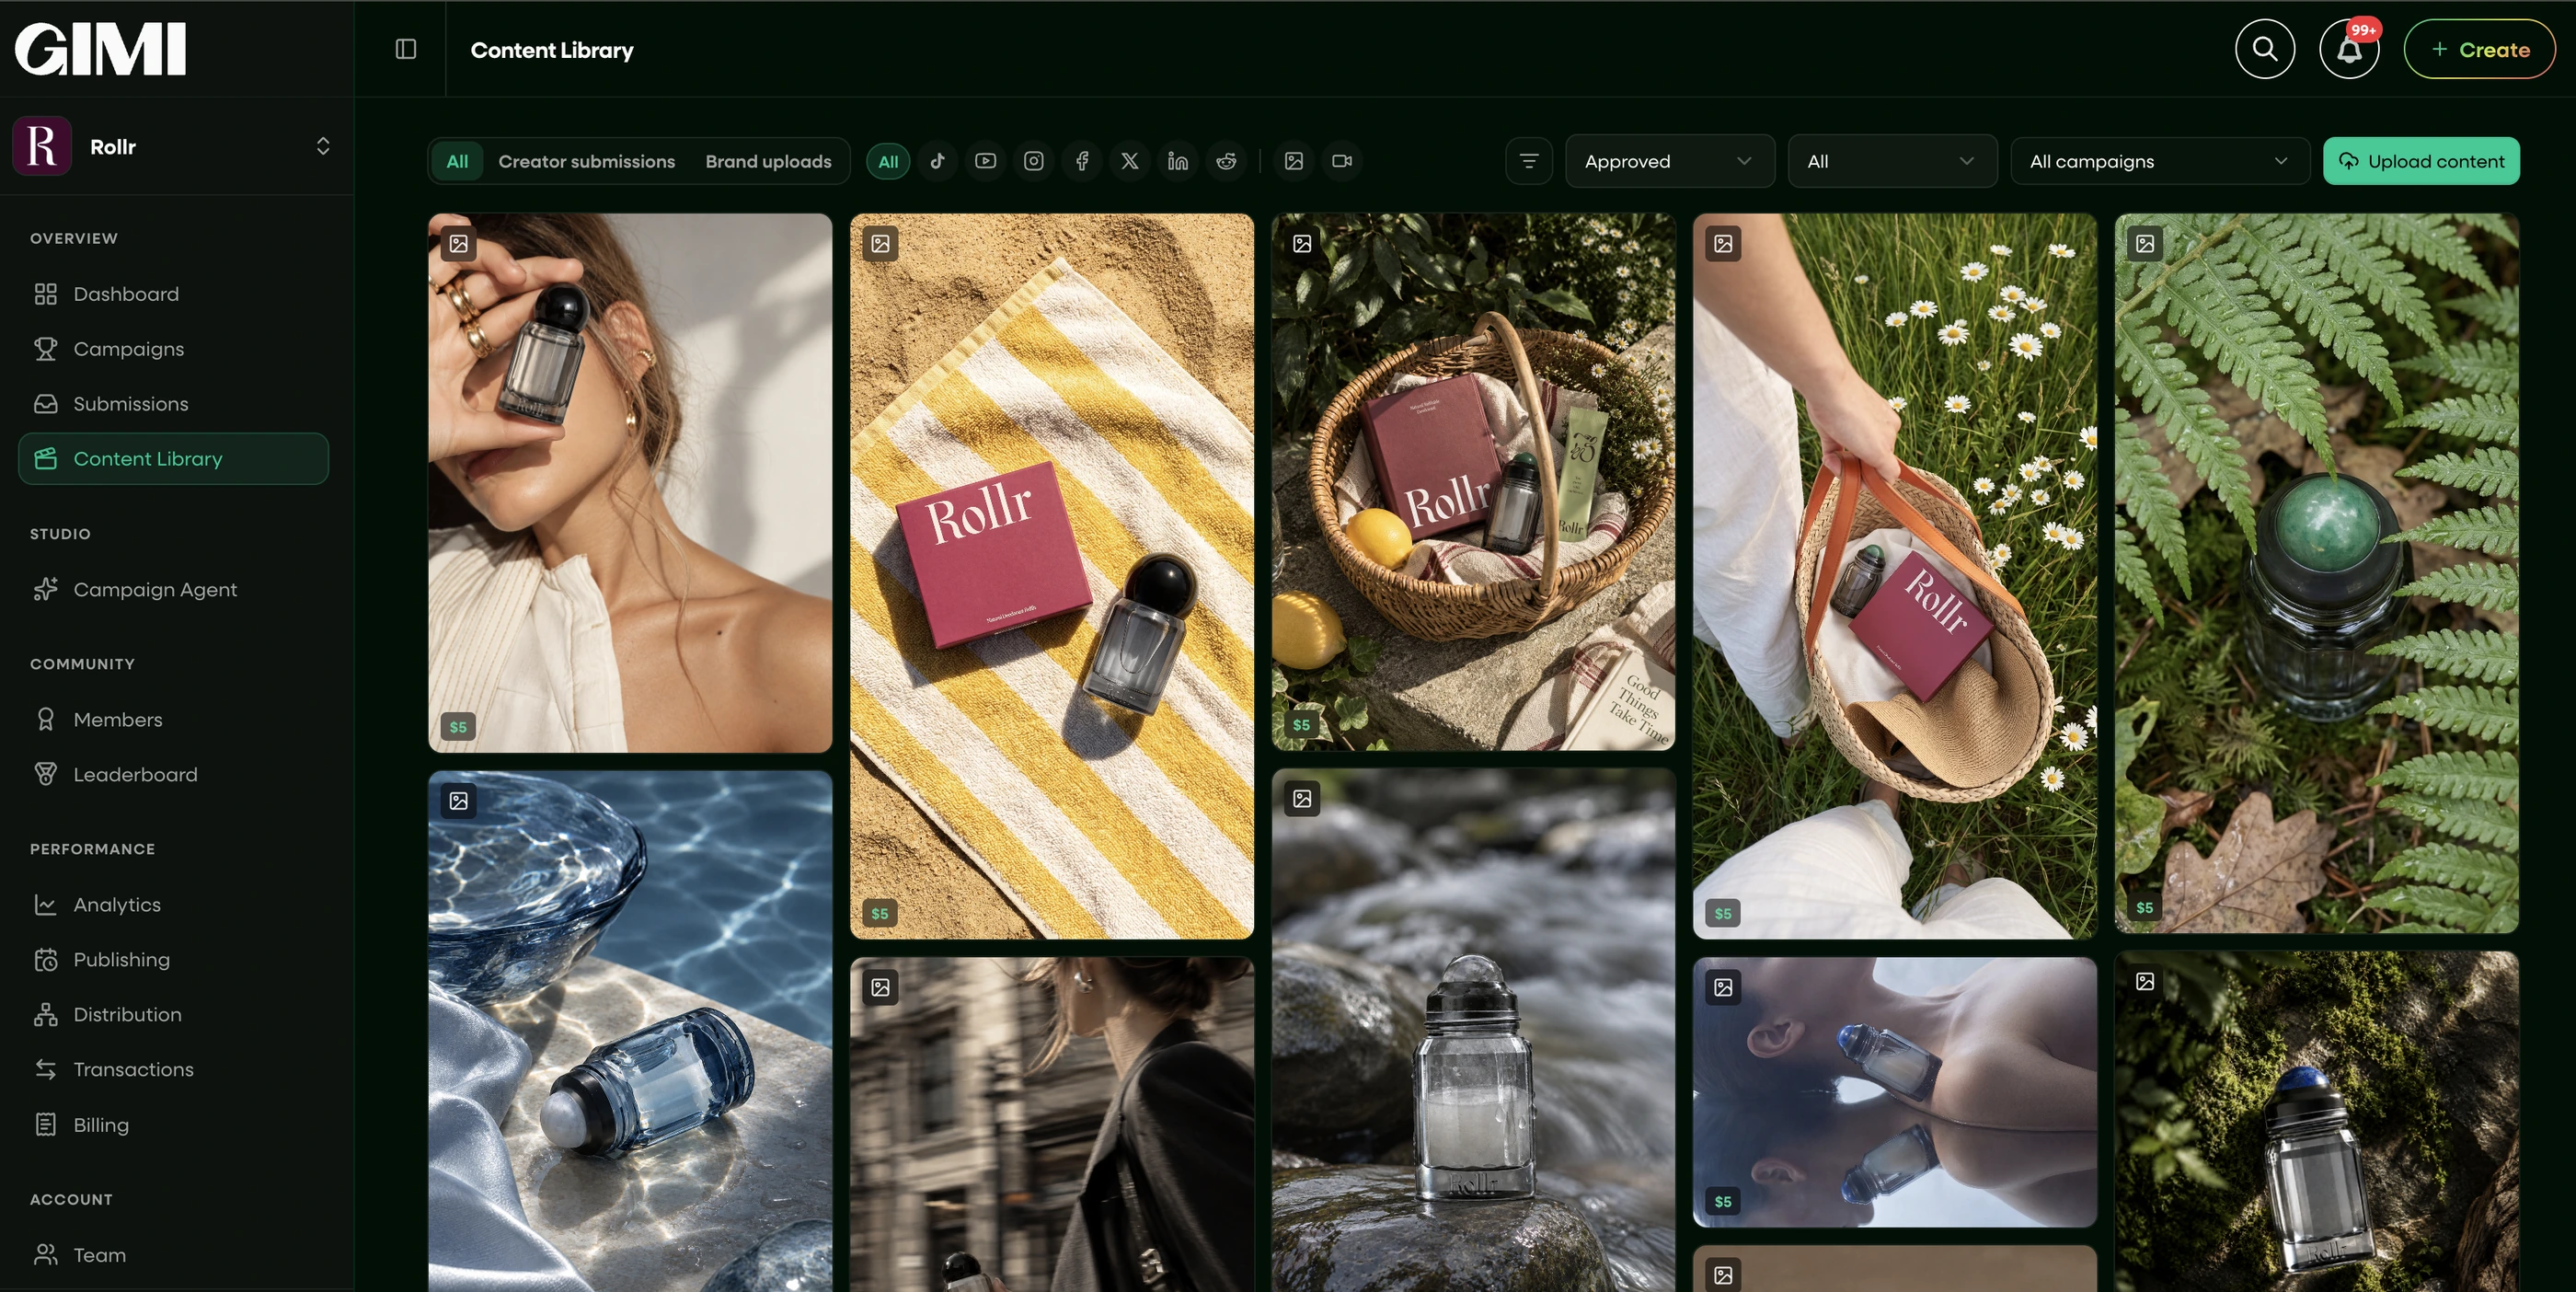This screenshot has width=2576, height=1292.
Task: Click the Create button
Action: coord(2479,49)
